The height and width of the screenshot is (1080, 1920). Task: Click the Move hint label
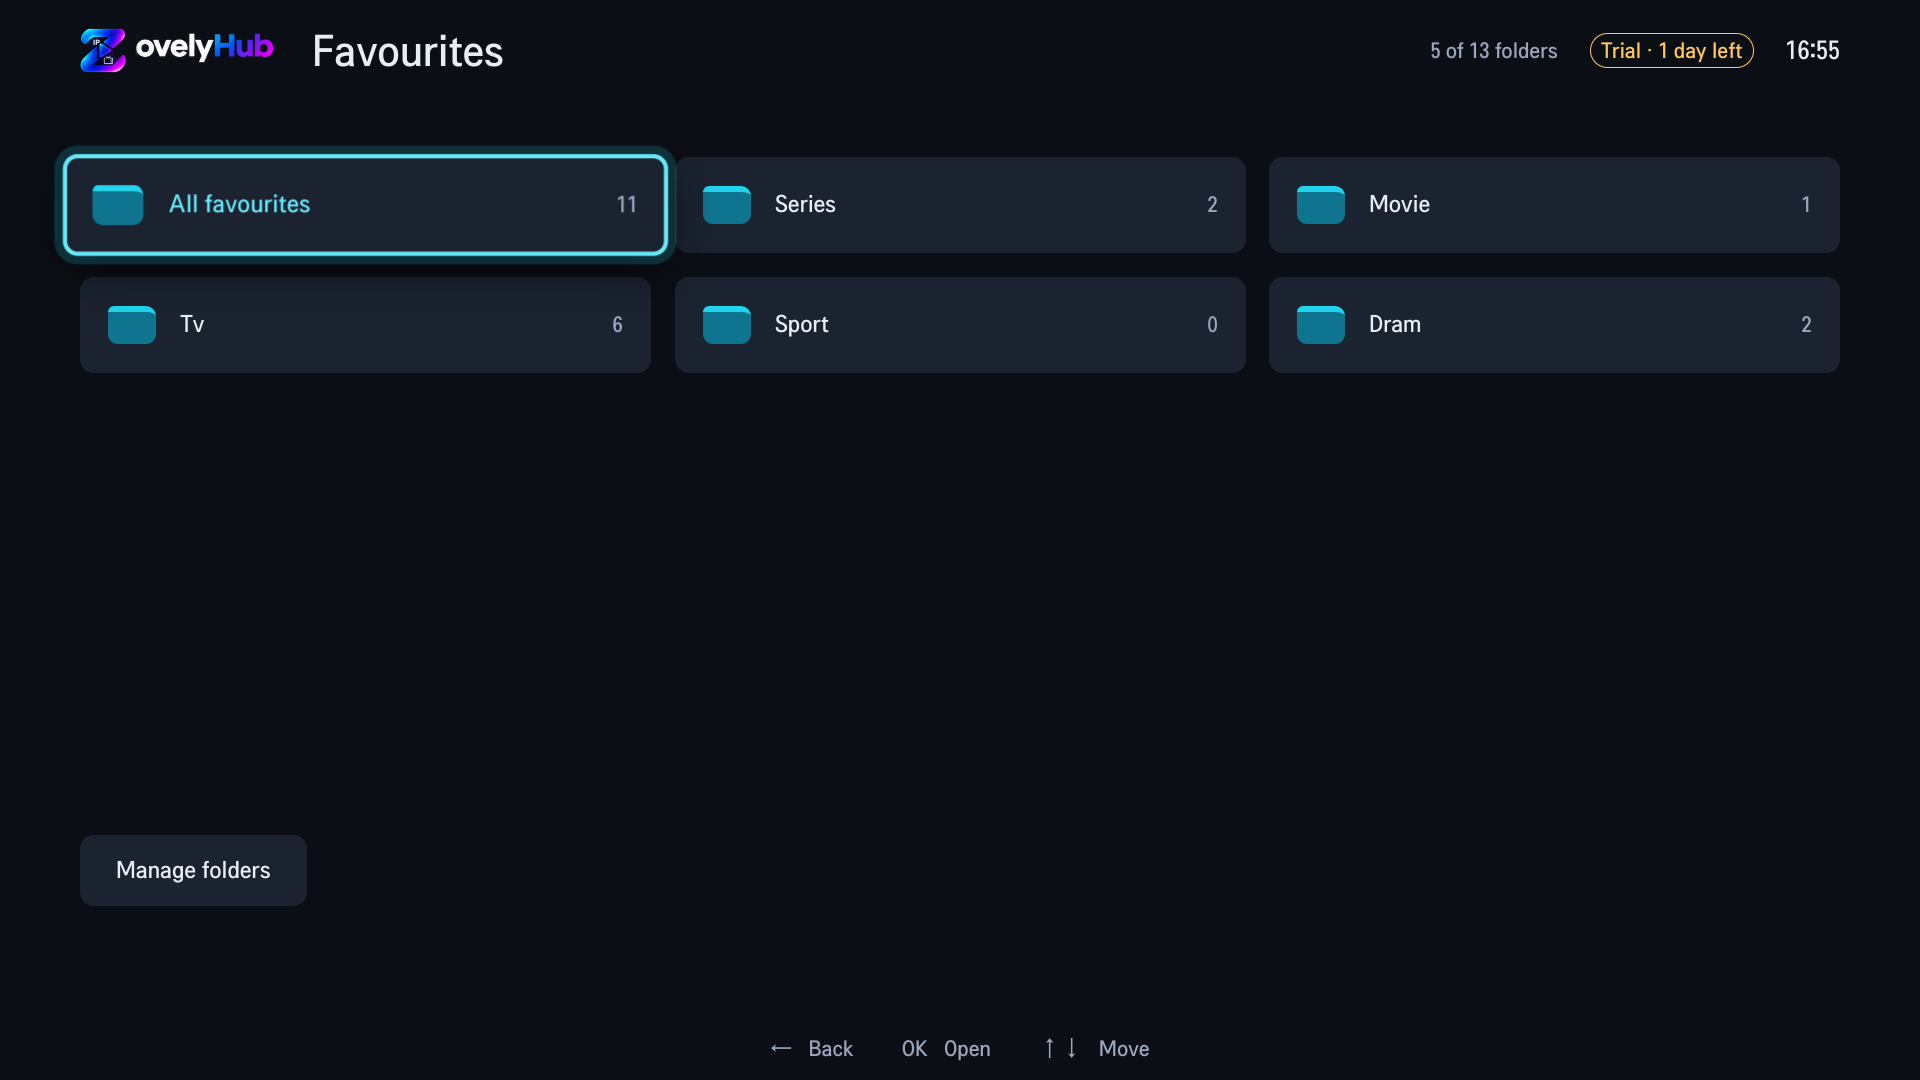(1124, 1048)
